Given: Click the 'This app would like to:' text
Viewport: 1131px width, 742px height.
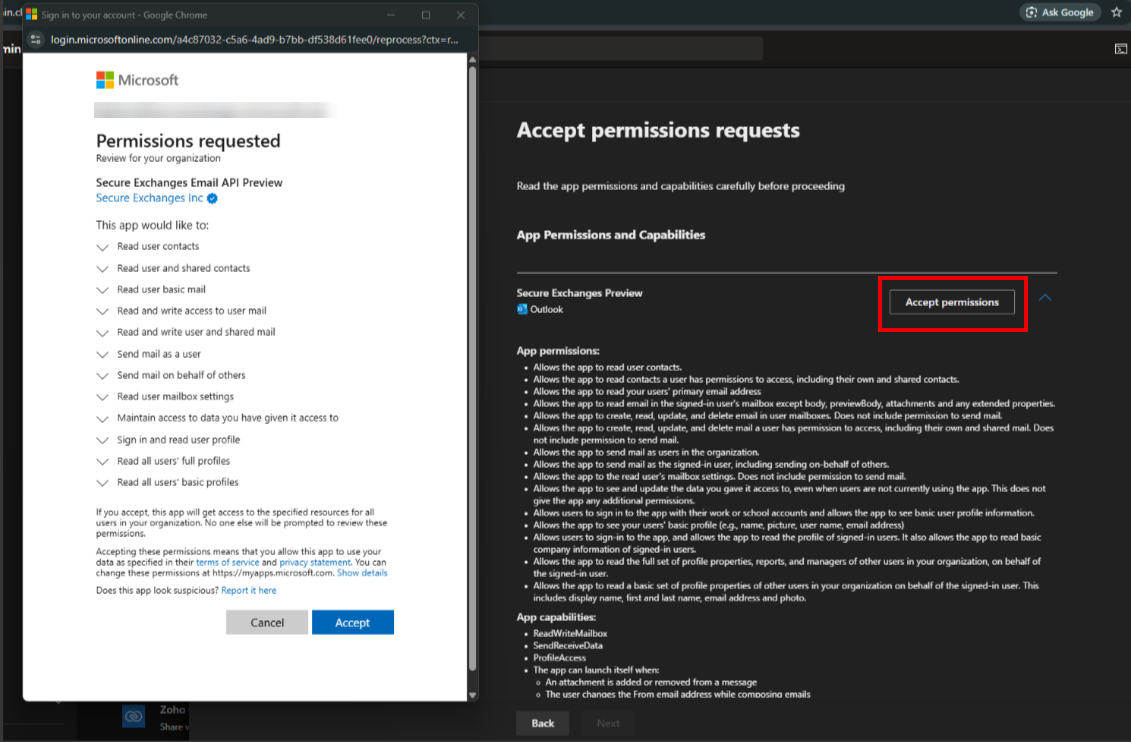Looking at the screenshot, I should click(x=152, y=225).
